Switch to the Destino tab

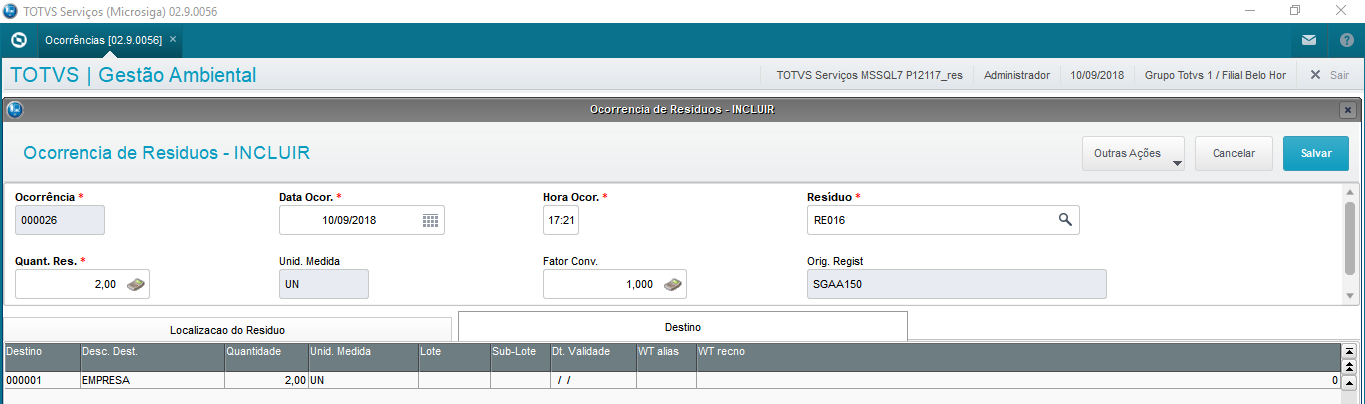pos(683,326)
